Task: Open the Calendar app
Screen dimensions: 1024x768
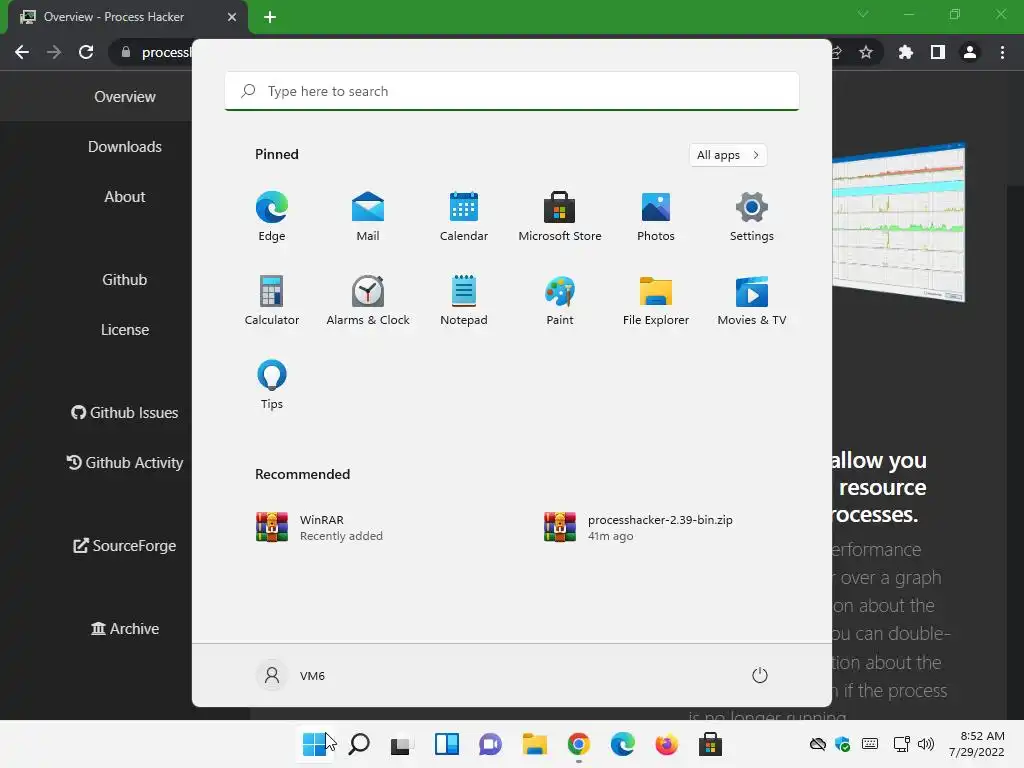Action: 464,216
